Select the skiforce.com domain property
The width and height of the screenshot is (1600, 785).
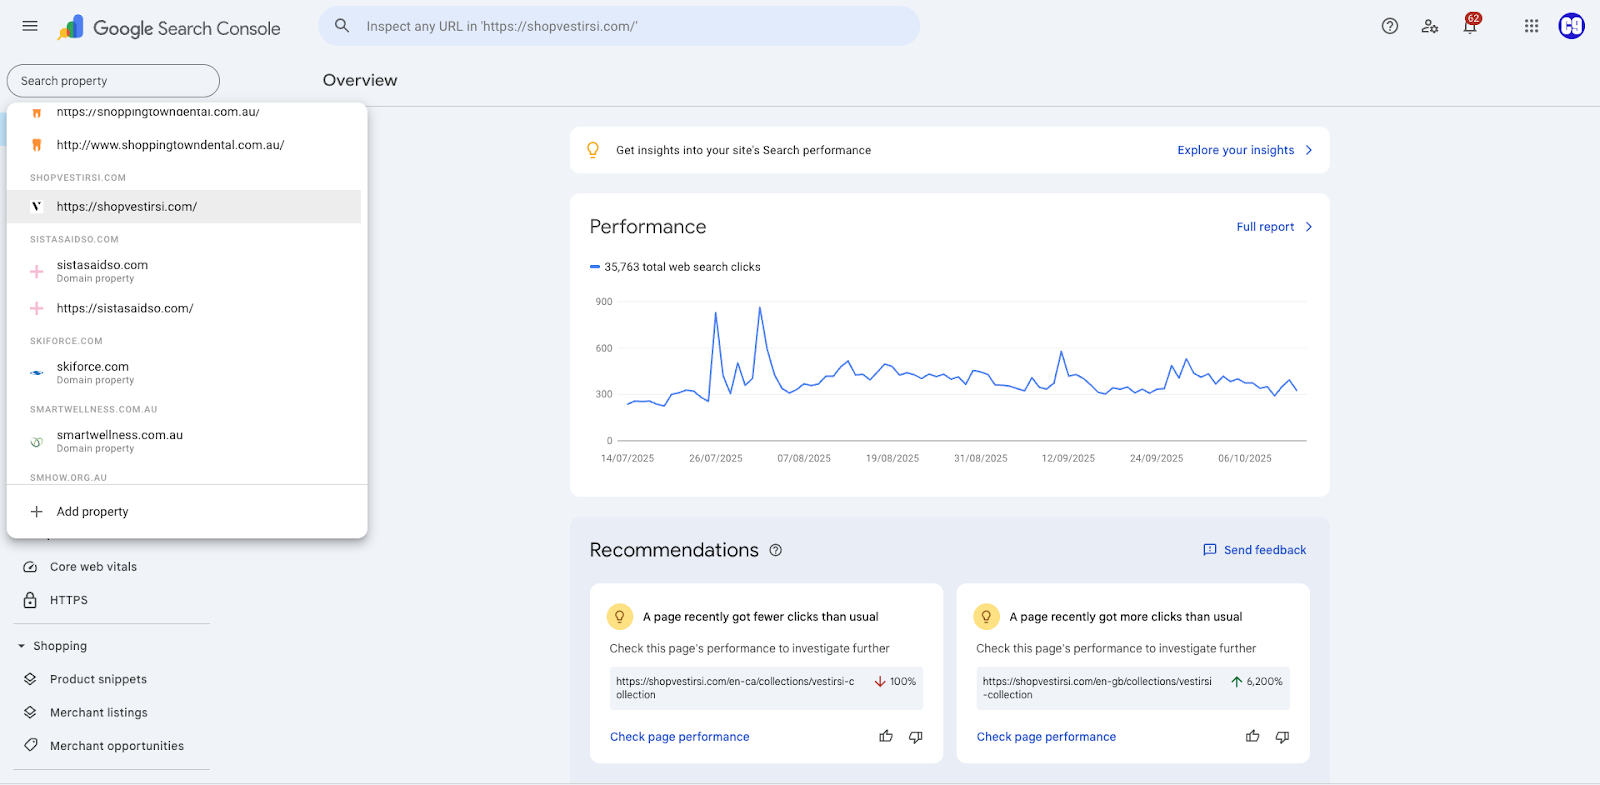point(93,372)
